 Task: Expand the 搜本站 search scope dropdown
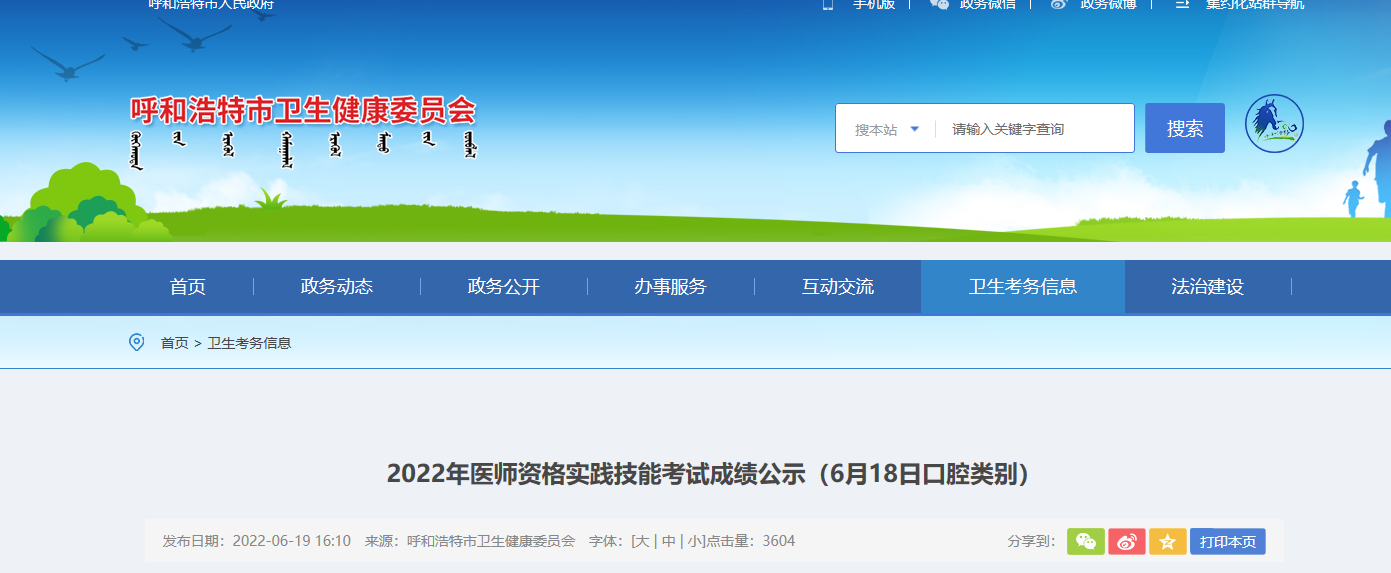coord(886,129)
